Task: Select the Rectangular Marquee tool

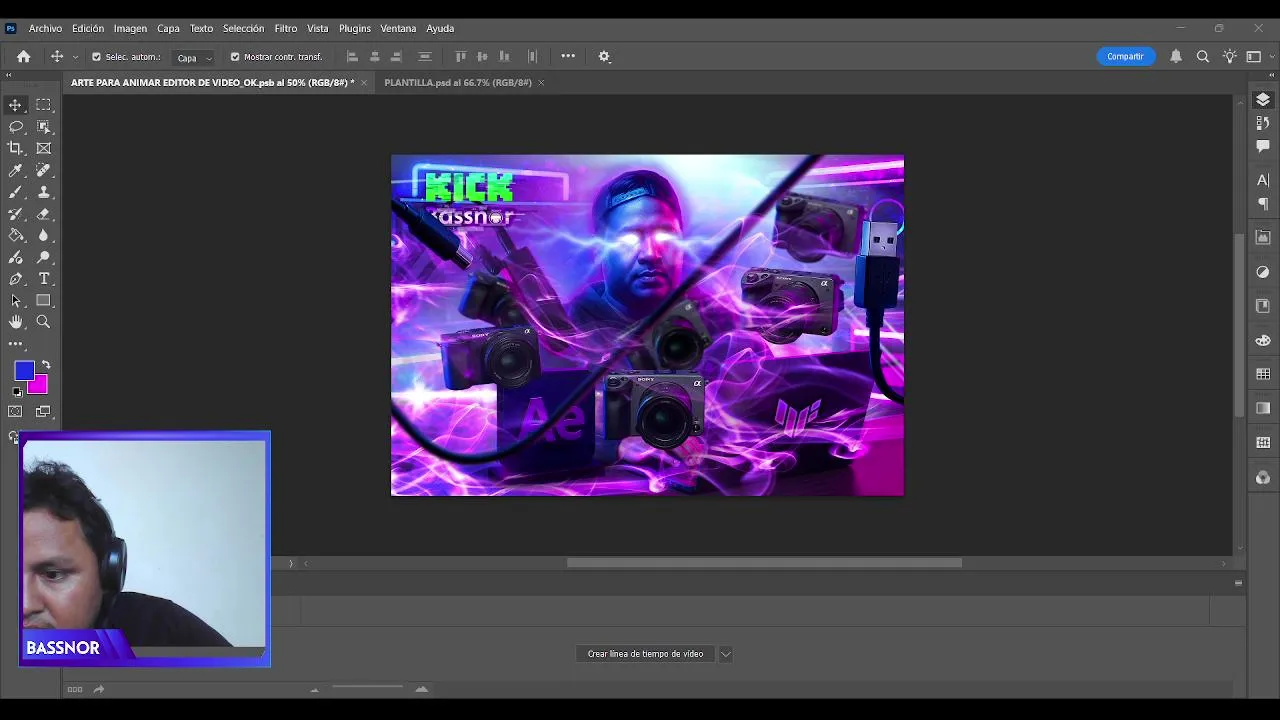Action: pos(44,105)
